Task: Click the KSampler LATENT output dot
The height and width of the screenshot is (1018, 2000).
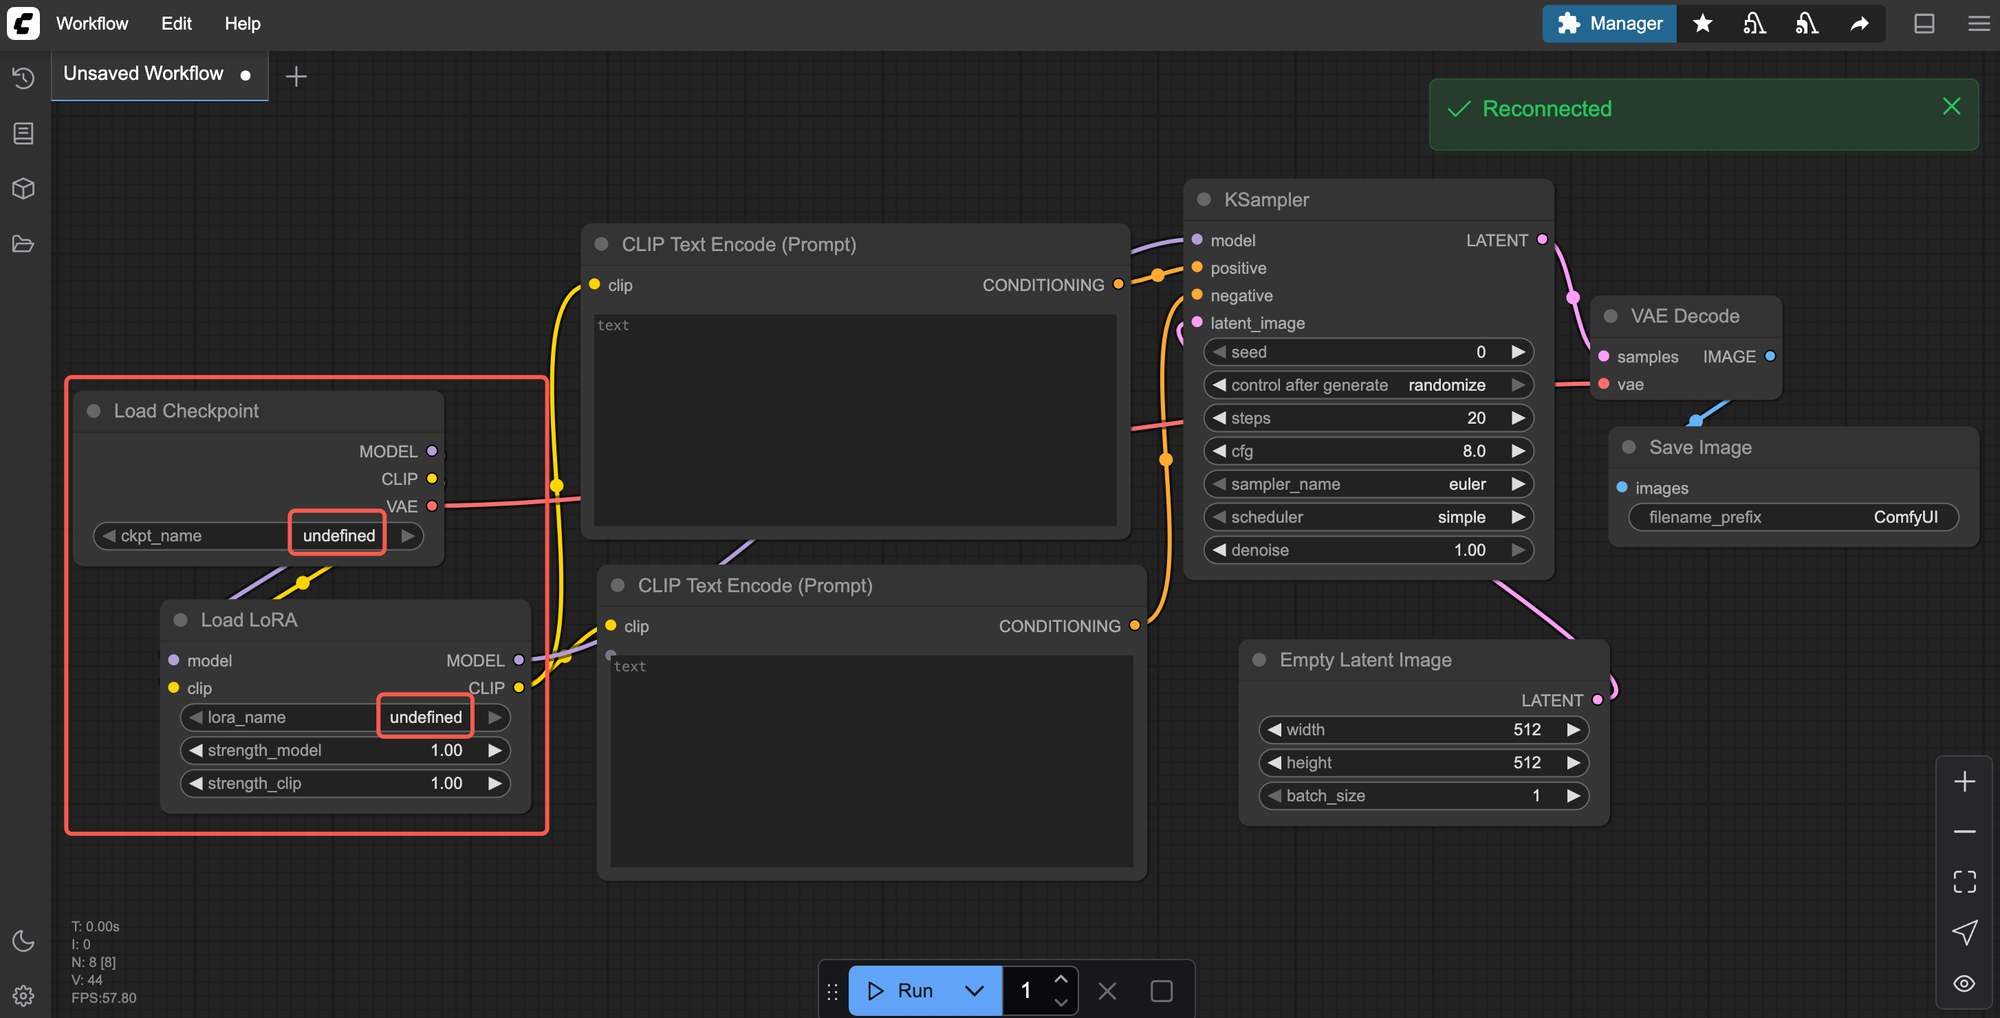Action: (1542, 239)
